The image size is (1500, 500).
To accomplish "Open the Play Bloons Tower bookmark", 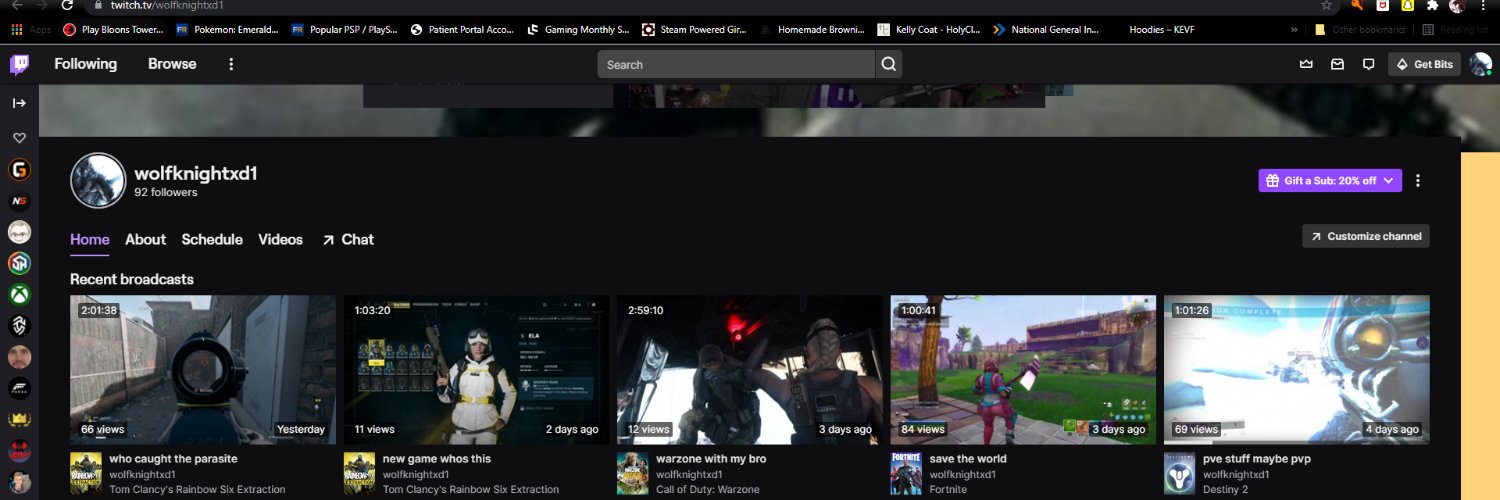I will (113, 30).
